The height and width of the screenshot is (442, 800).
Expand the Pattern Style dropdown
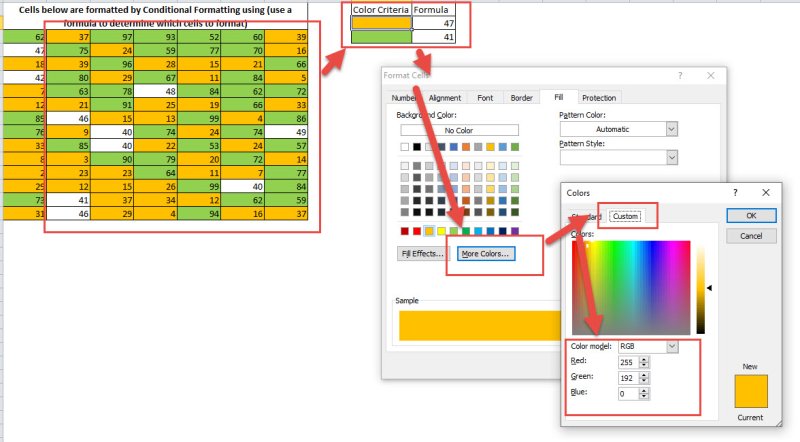point(671,157)
